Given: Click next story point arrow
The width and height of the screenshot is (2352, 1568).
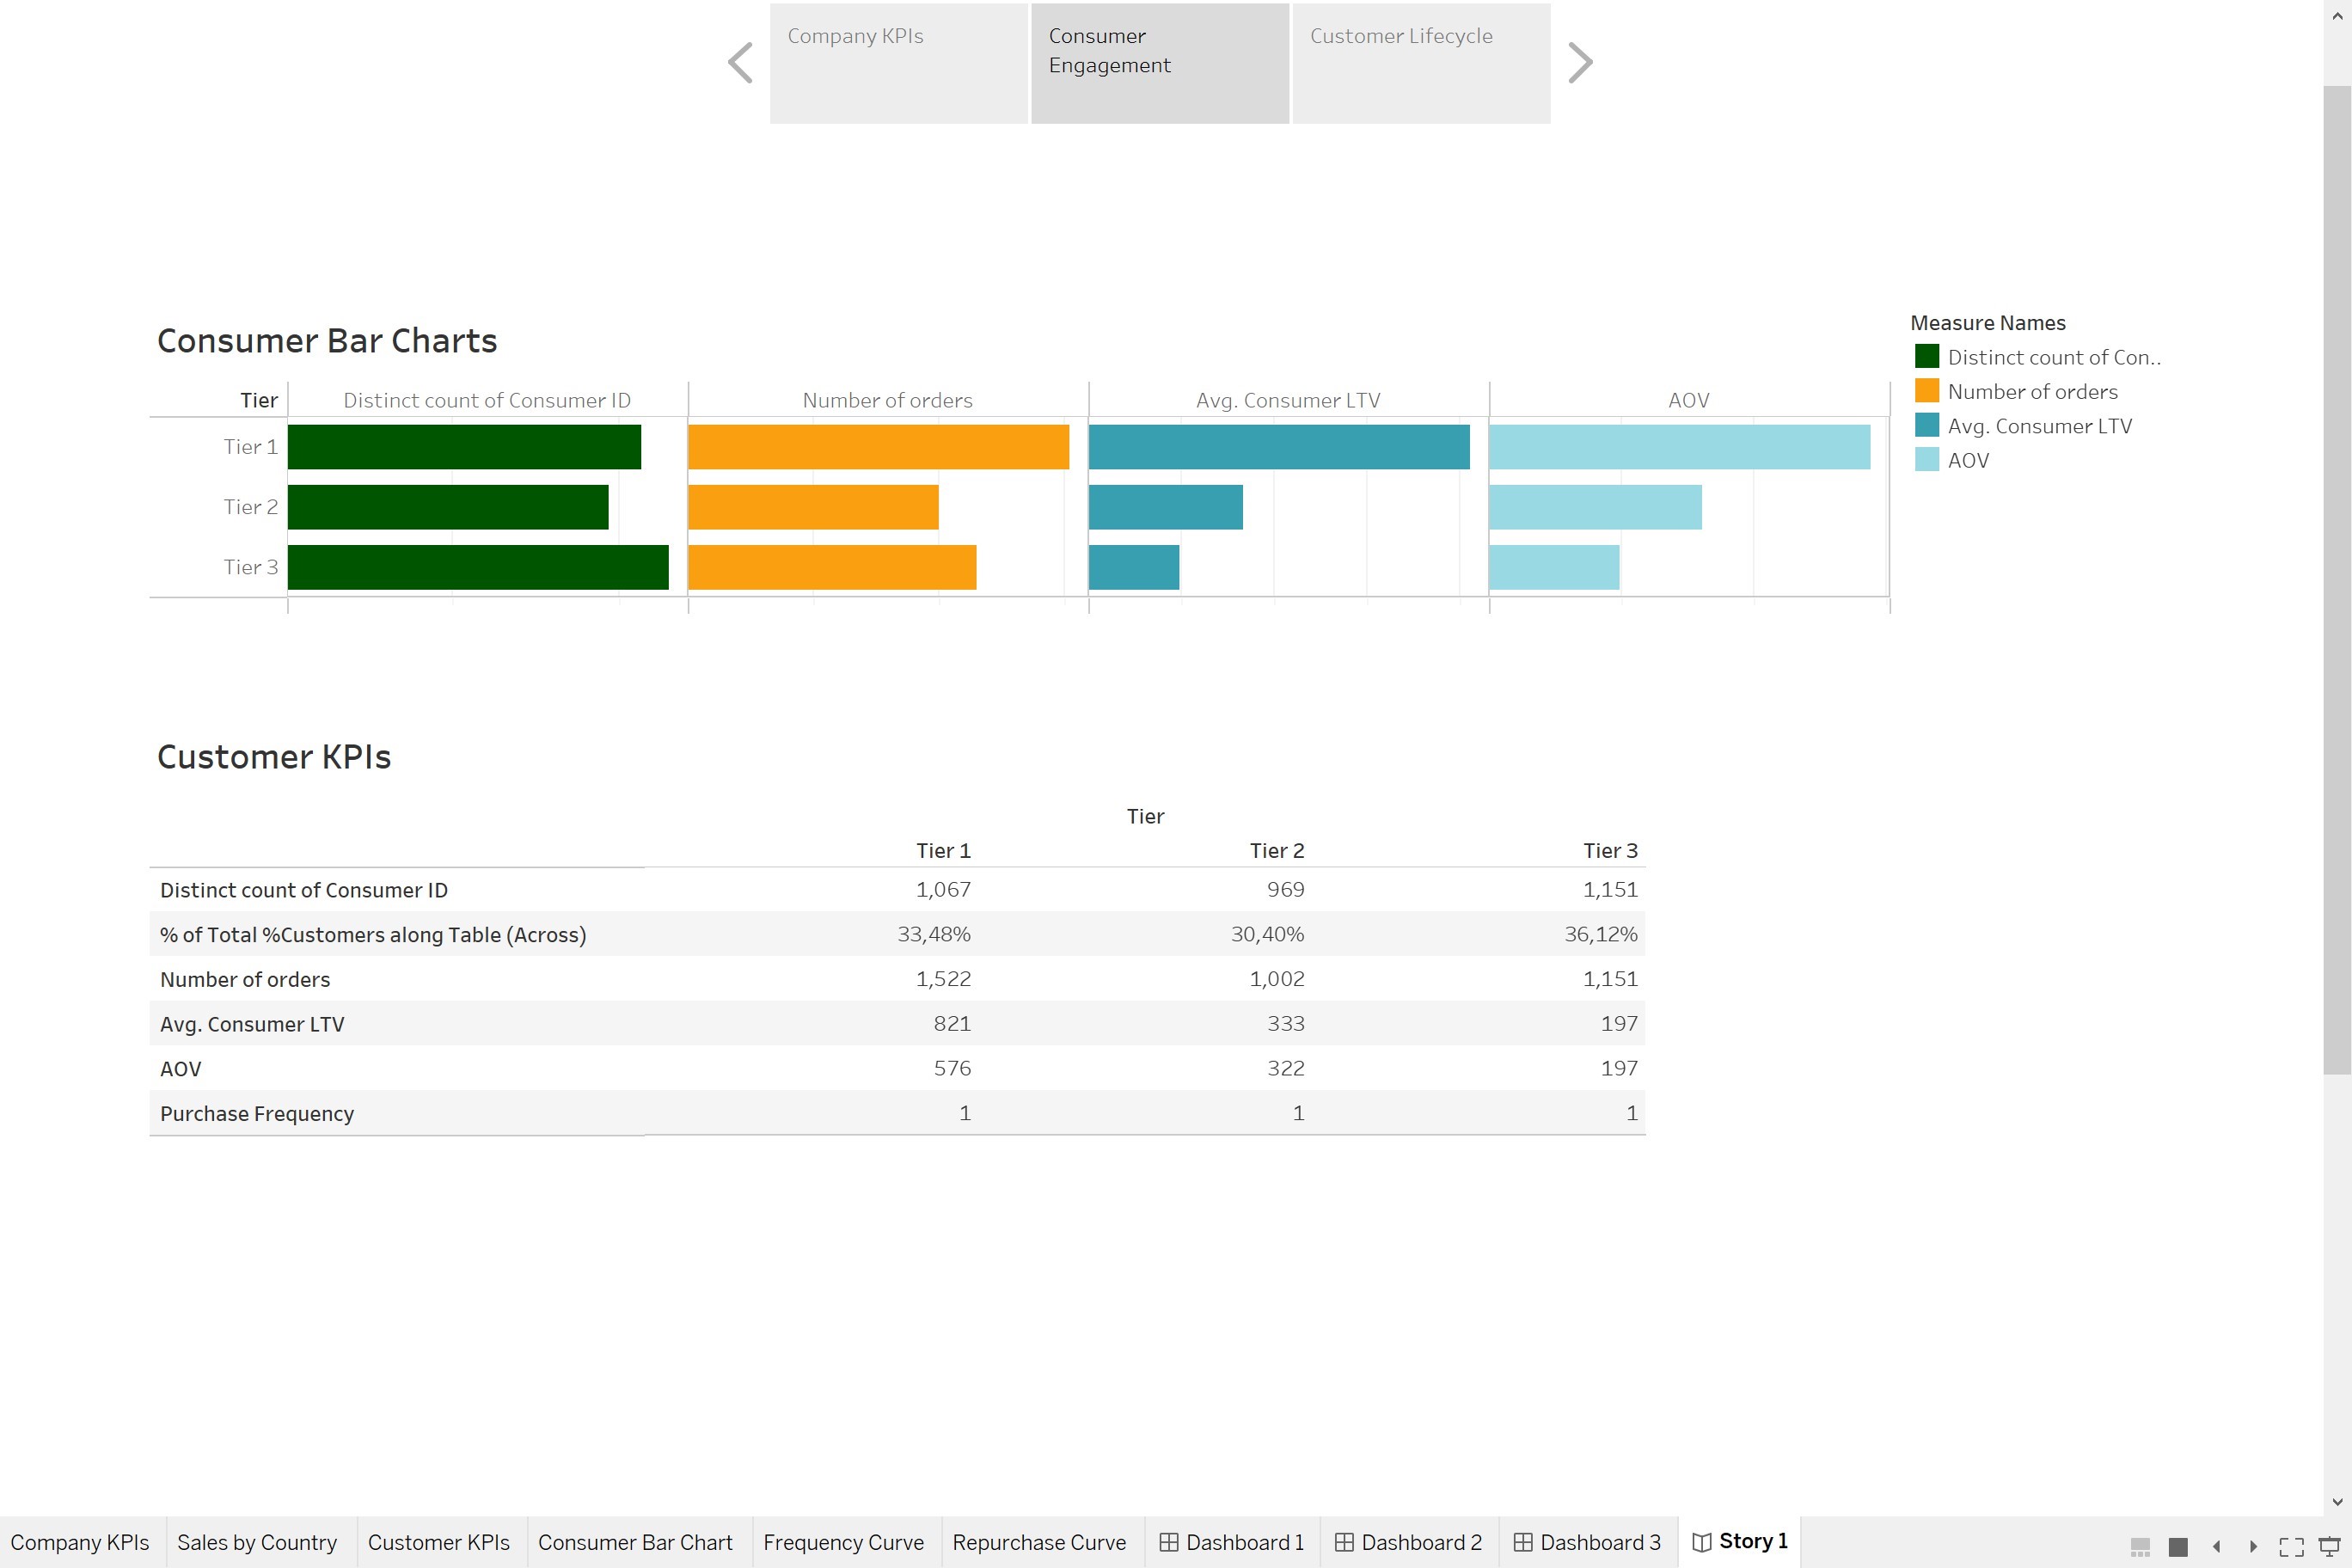Looking at the screenshot, I should [x=1579, y=63].
